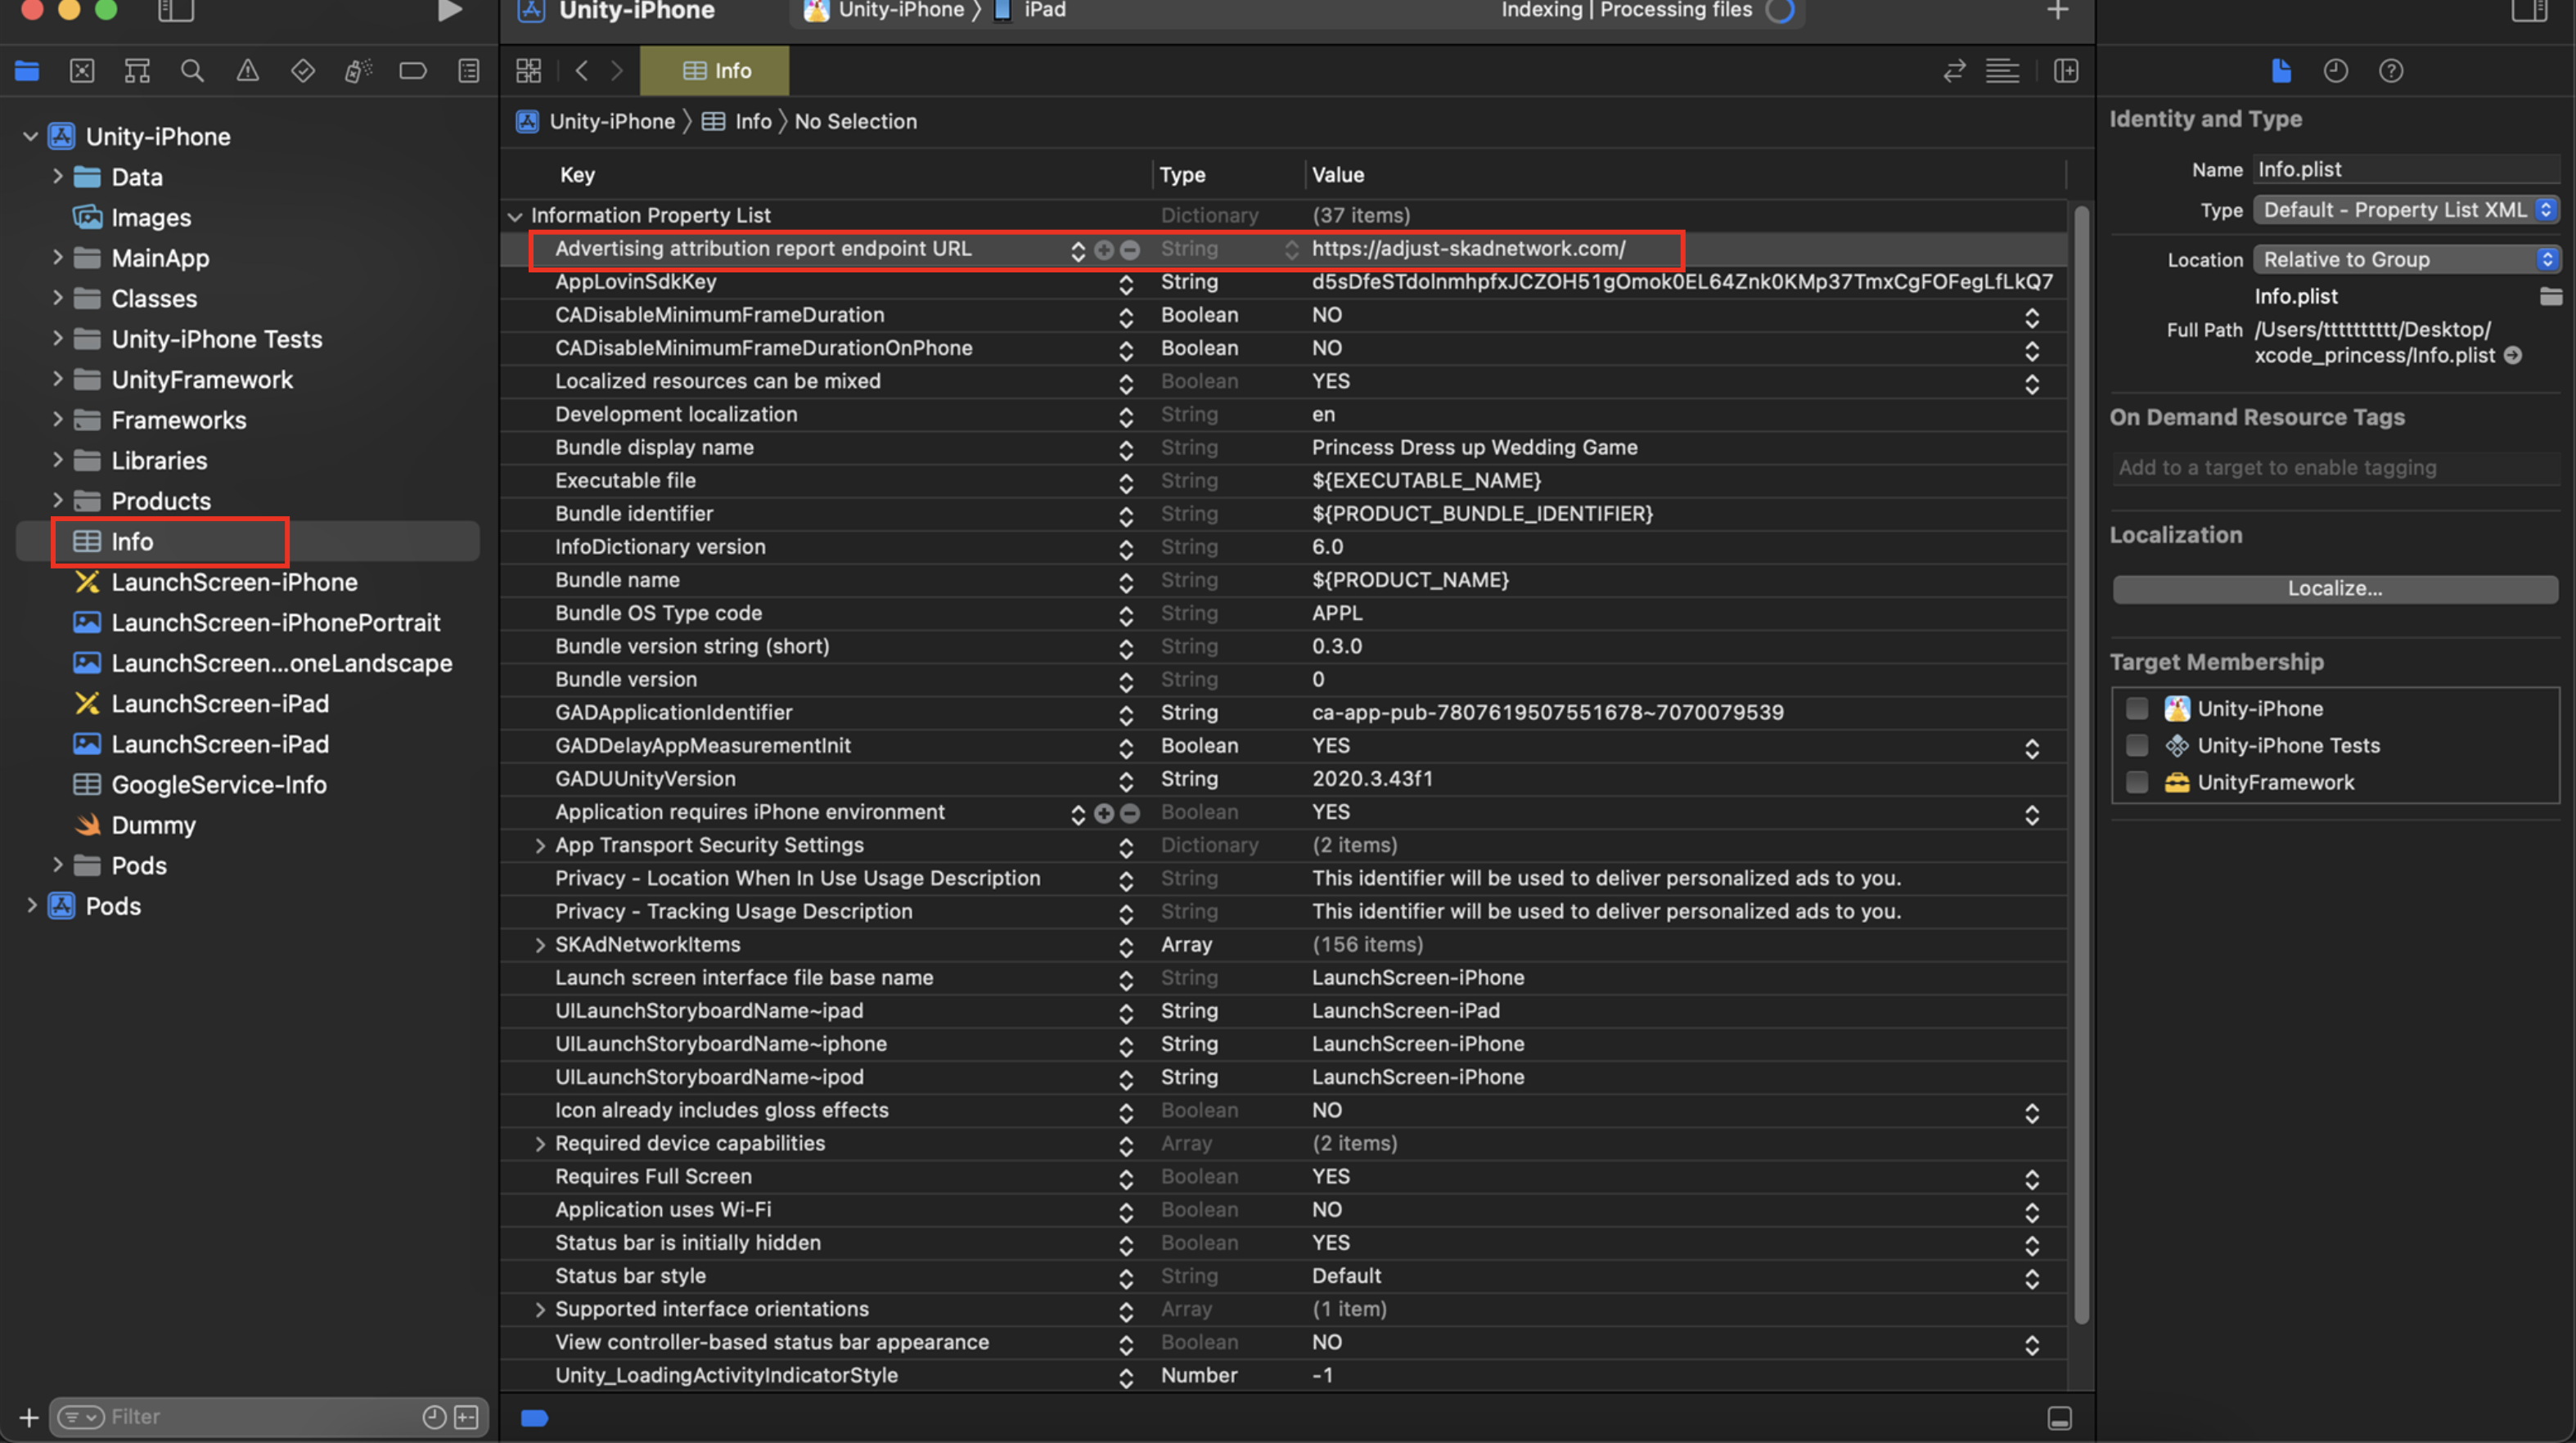Open the Breakpoint navigator icon
The image size is (2576, 1443).
click(412, 71)
